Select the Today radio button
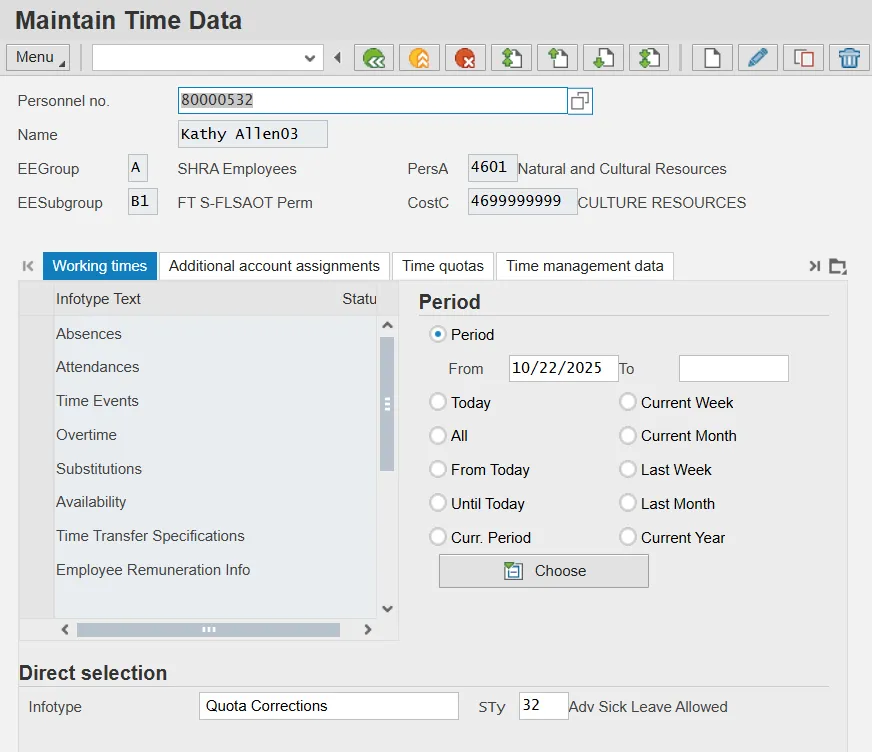 click(437, 402)
